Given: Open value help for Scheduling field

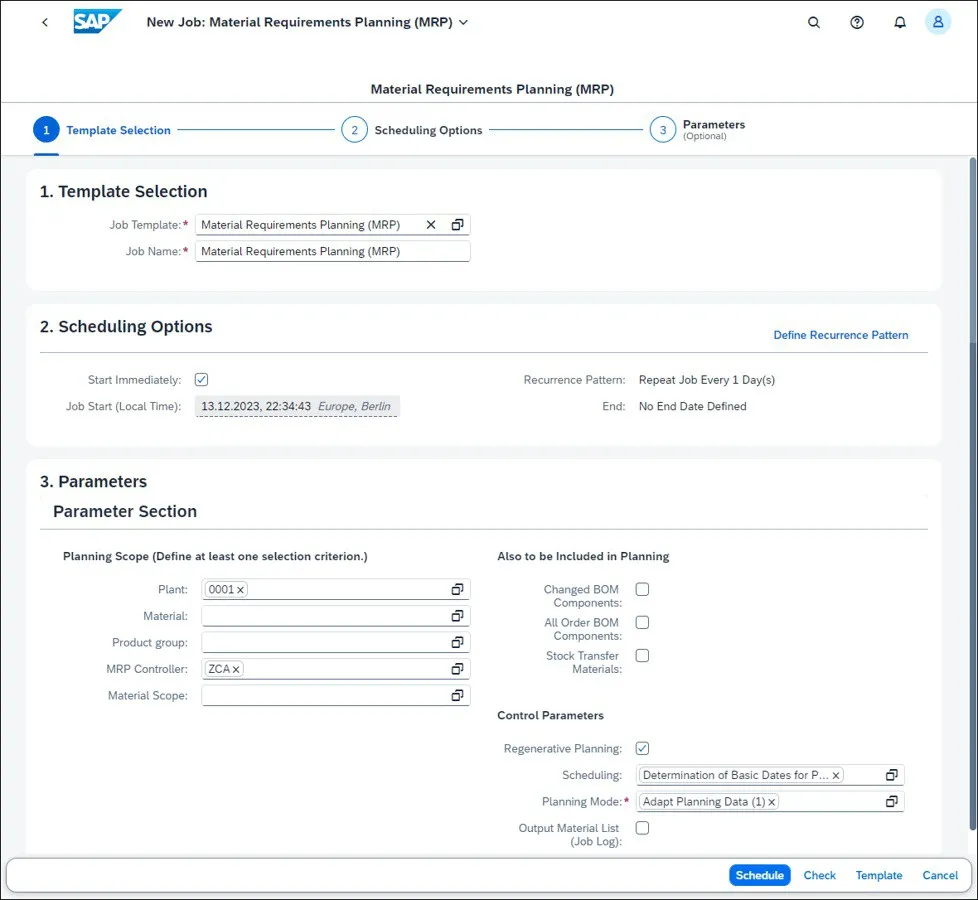Looking at the screenshot, I should [x=892, y=775].
